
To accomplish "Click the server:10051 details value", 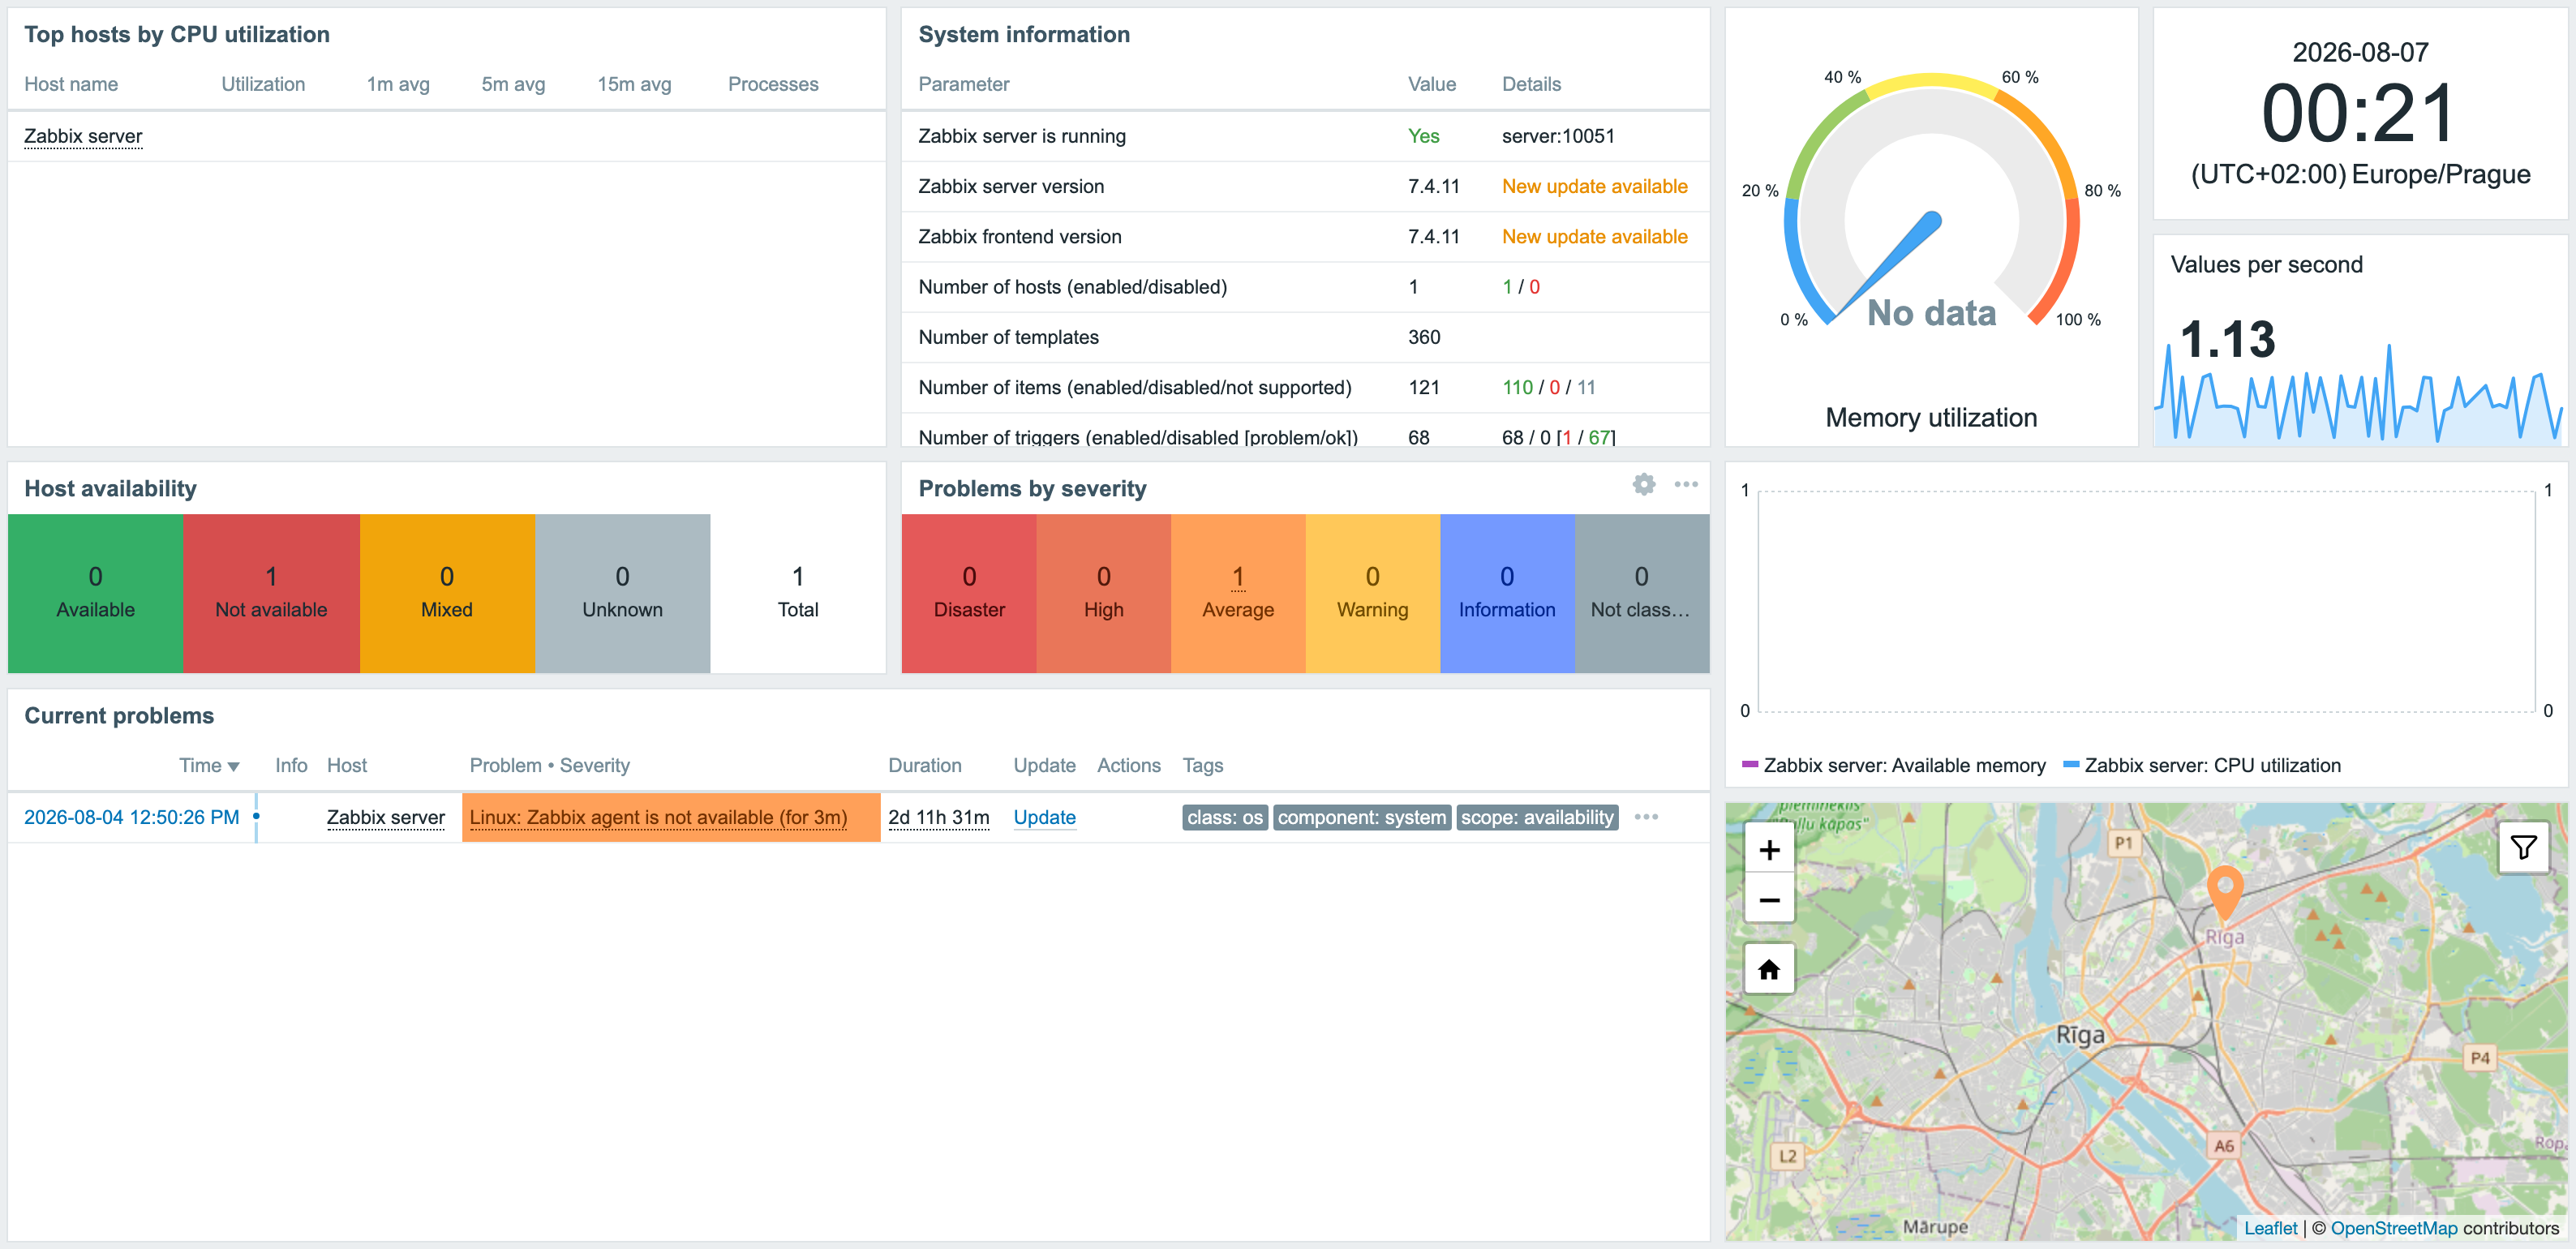I will click(x=1558, y=136).
